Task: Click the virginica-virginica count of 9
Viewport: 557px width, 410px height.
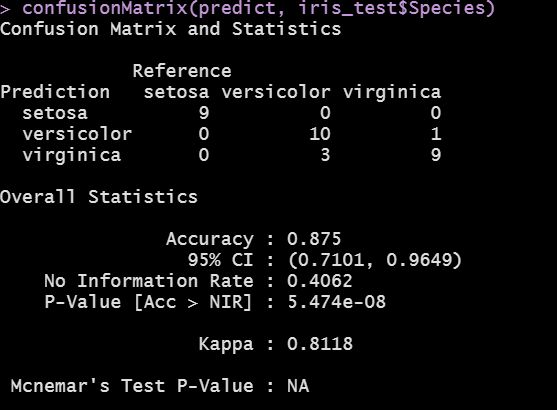Action: (x=436, y=155)
